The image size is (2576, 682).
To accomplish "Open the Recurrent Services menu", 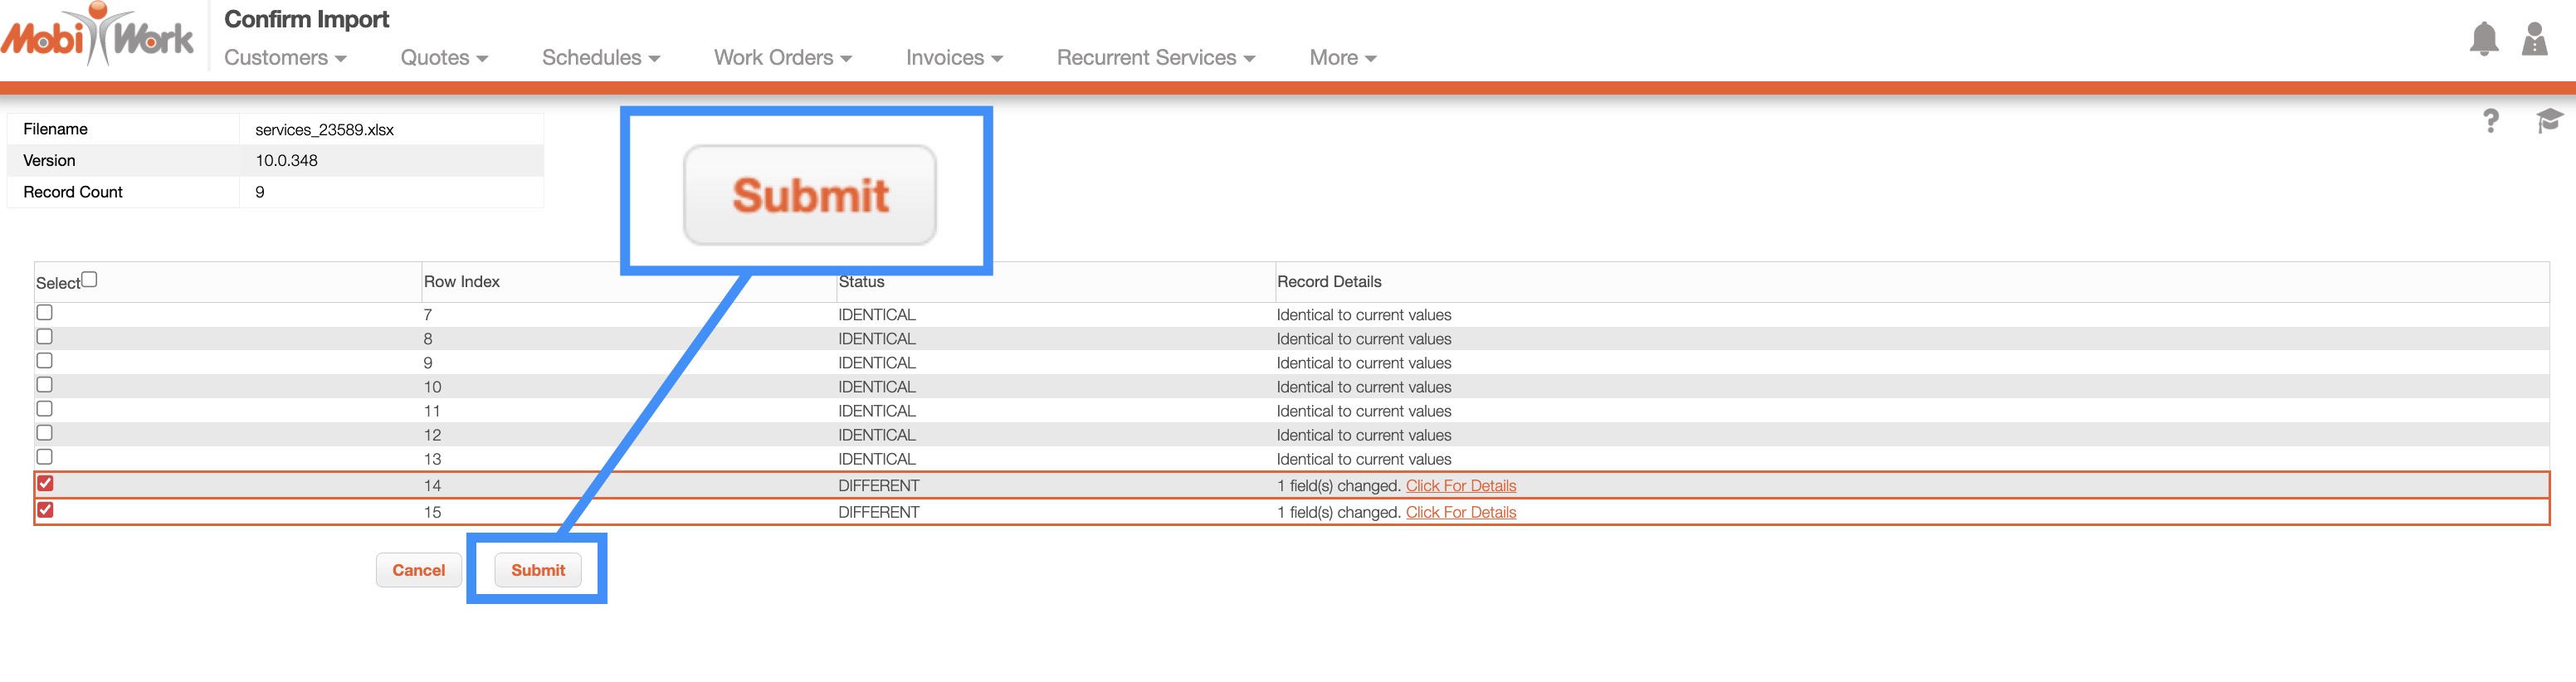I will click(1155, 58).
